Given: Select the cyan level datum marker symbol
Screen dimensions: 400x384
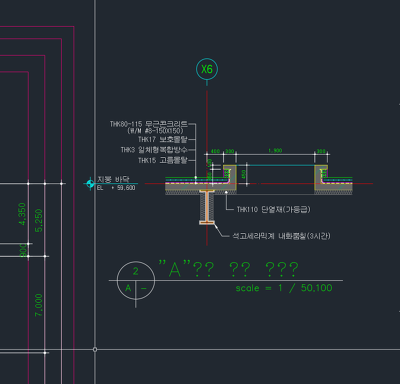Looking at the screenshot, I should coord(90,184).
